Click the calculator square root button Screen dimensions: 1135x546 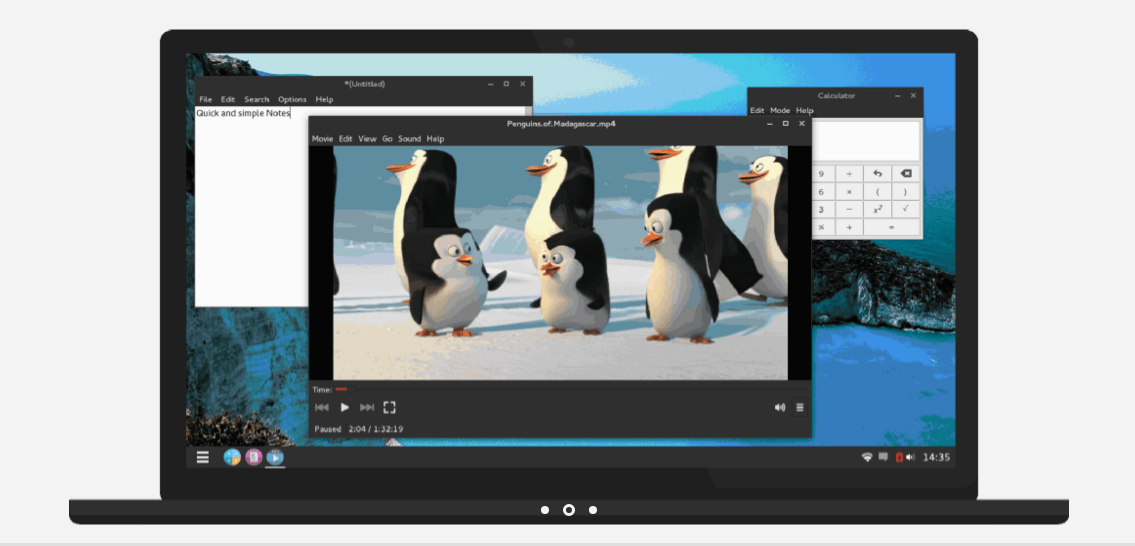point(906,209)
